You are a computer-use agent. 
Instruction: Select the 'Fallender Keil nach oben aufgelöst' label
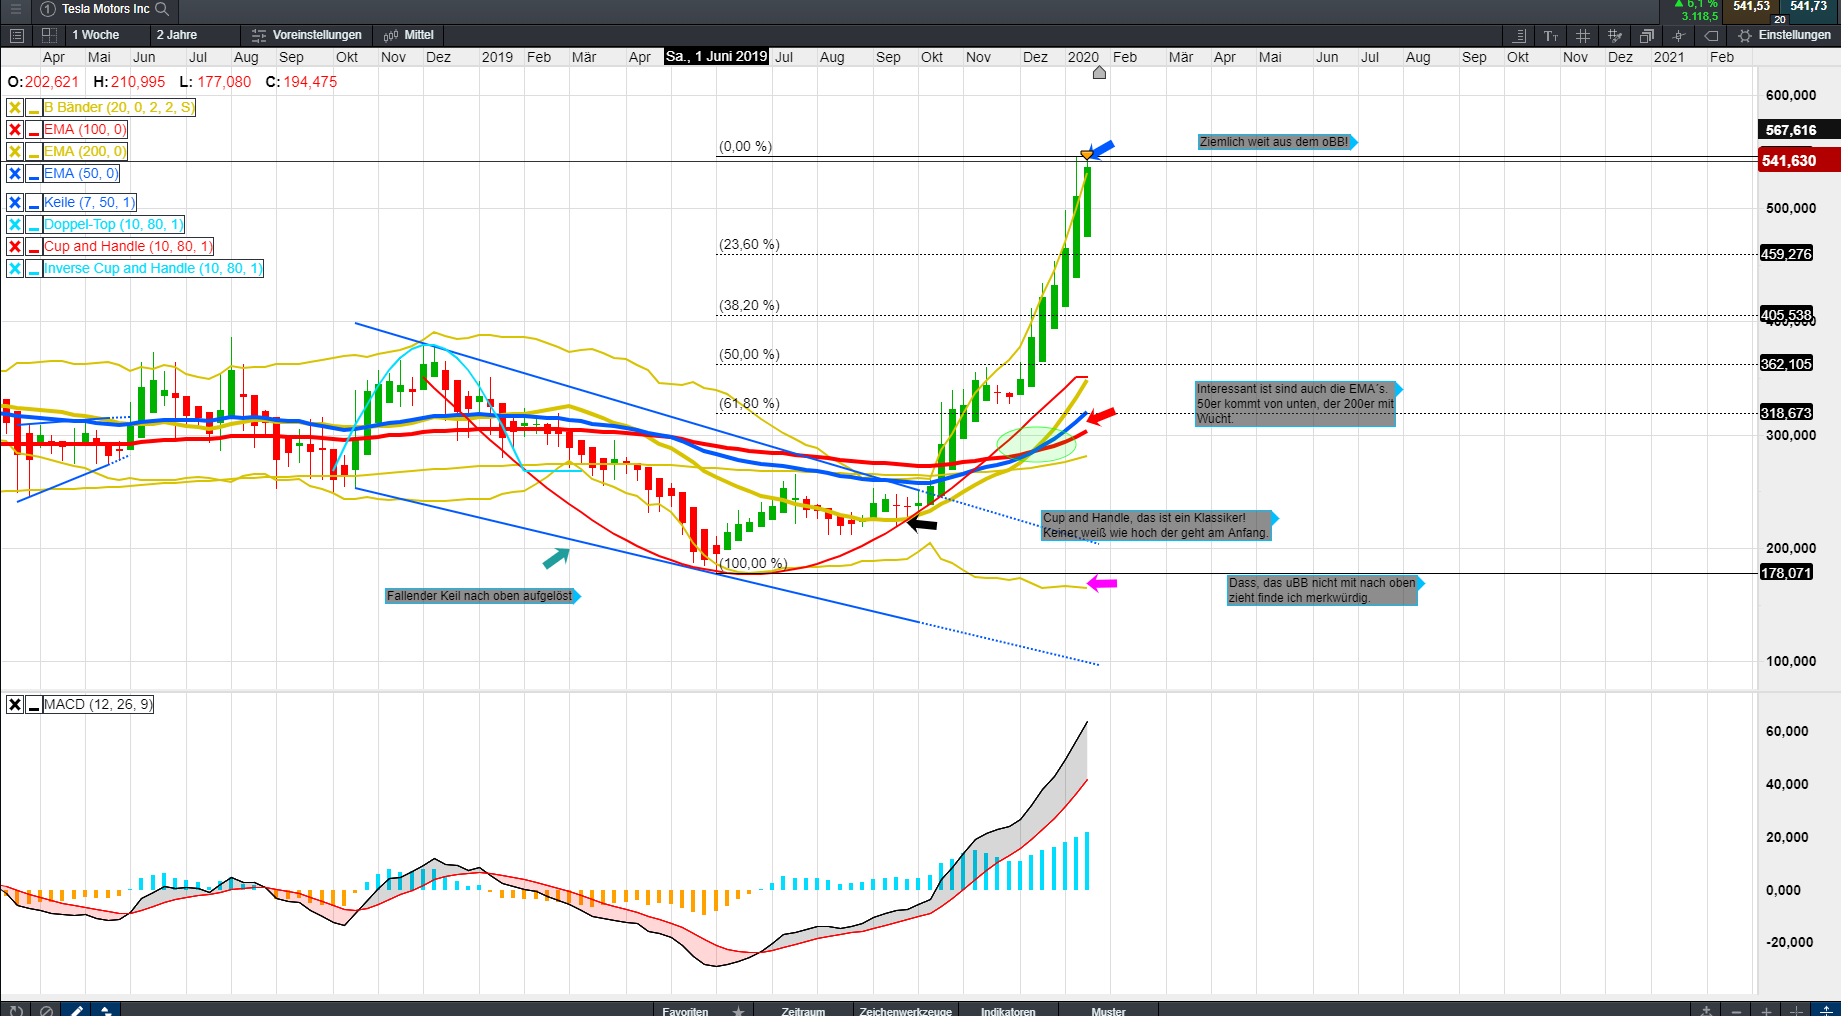tap(480, 596)
